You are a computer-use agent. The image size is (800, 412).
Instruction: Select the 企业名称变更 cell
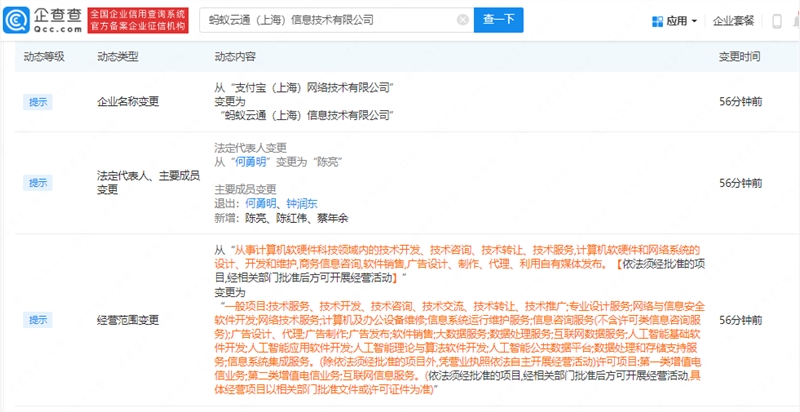pos(128,101)
